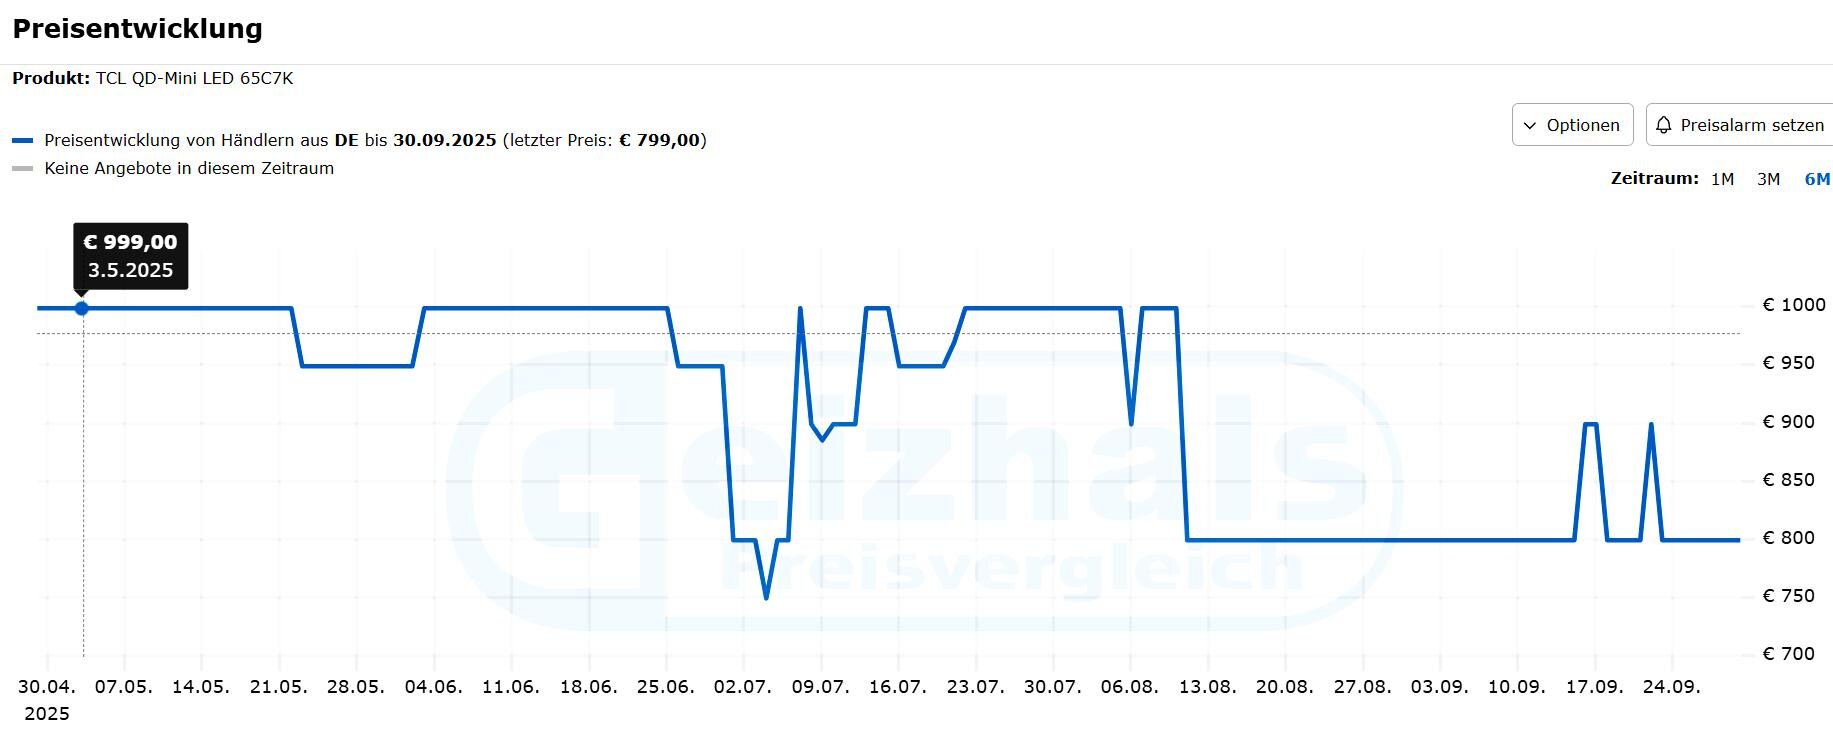Click the bell icon for Preisalarm
The image size is (1833, 729).
(1664, 125)
